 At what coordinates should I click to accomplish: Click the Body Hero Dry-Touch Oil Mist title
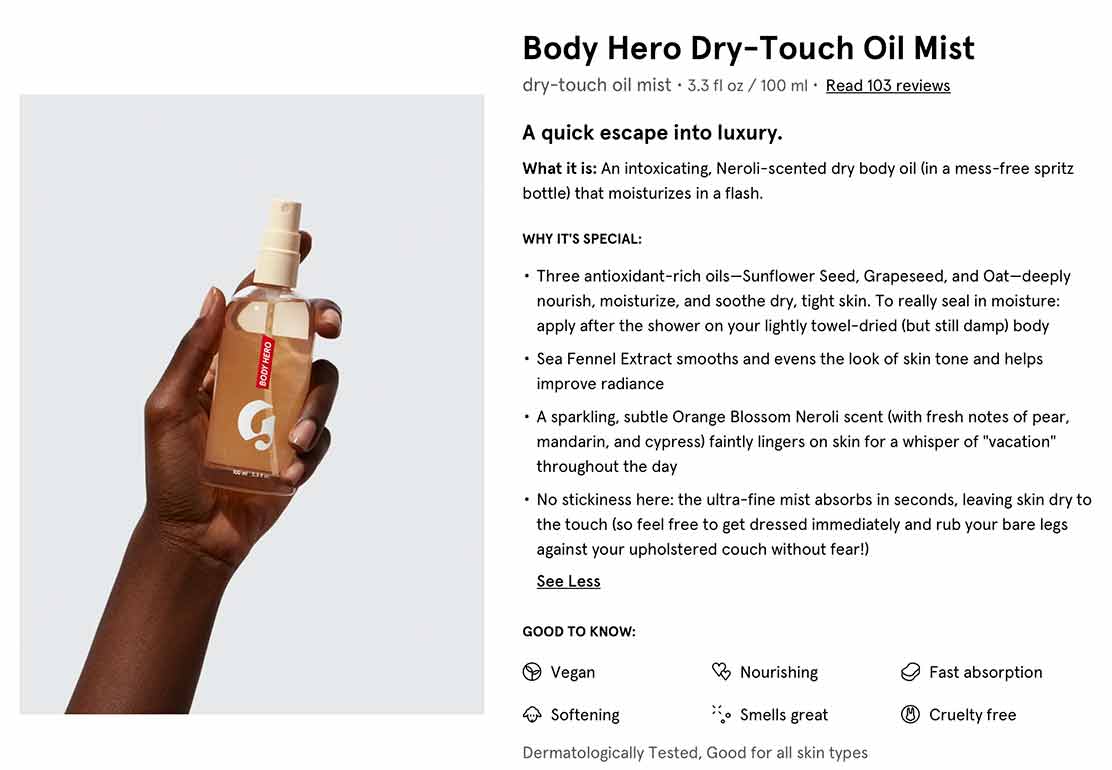pos(748,48)
